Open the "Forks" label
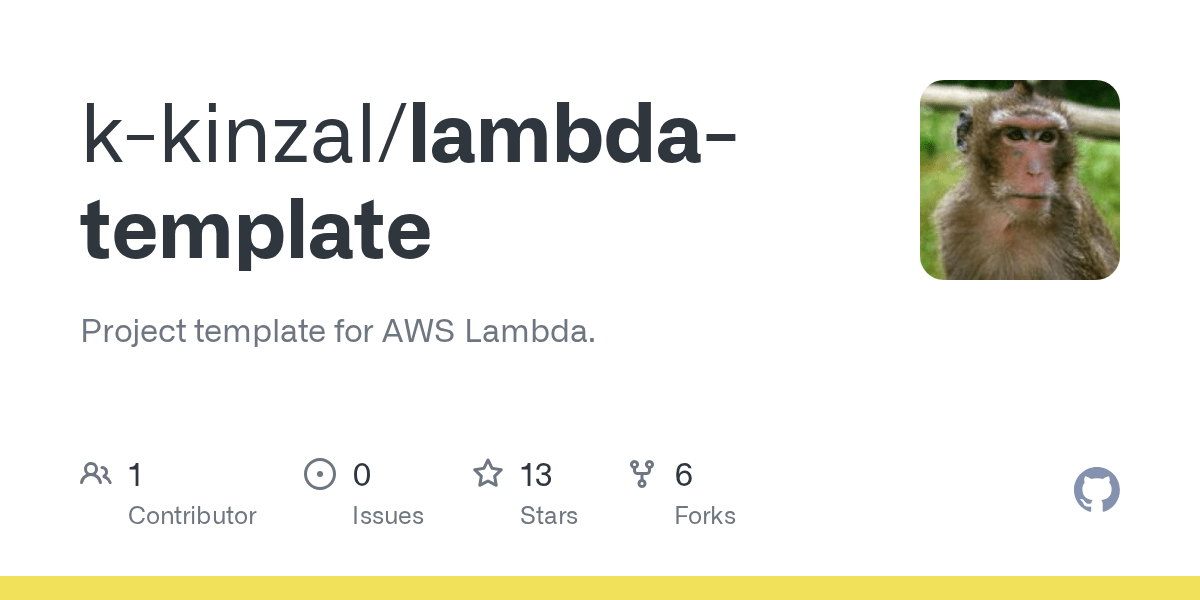 point(705,516)
